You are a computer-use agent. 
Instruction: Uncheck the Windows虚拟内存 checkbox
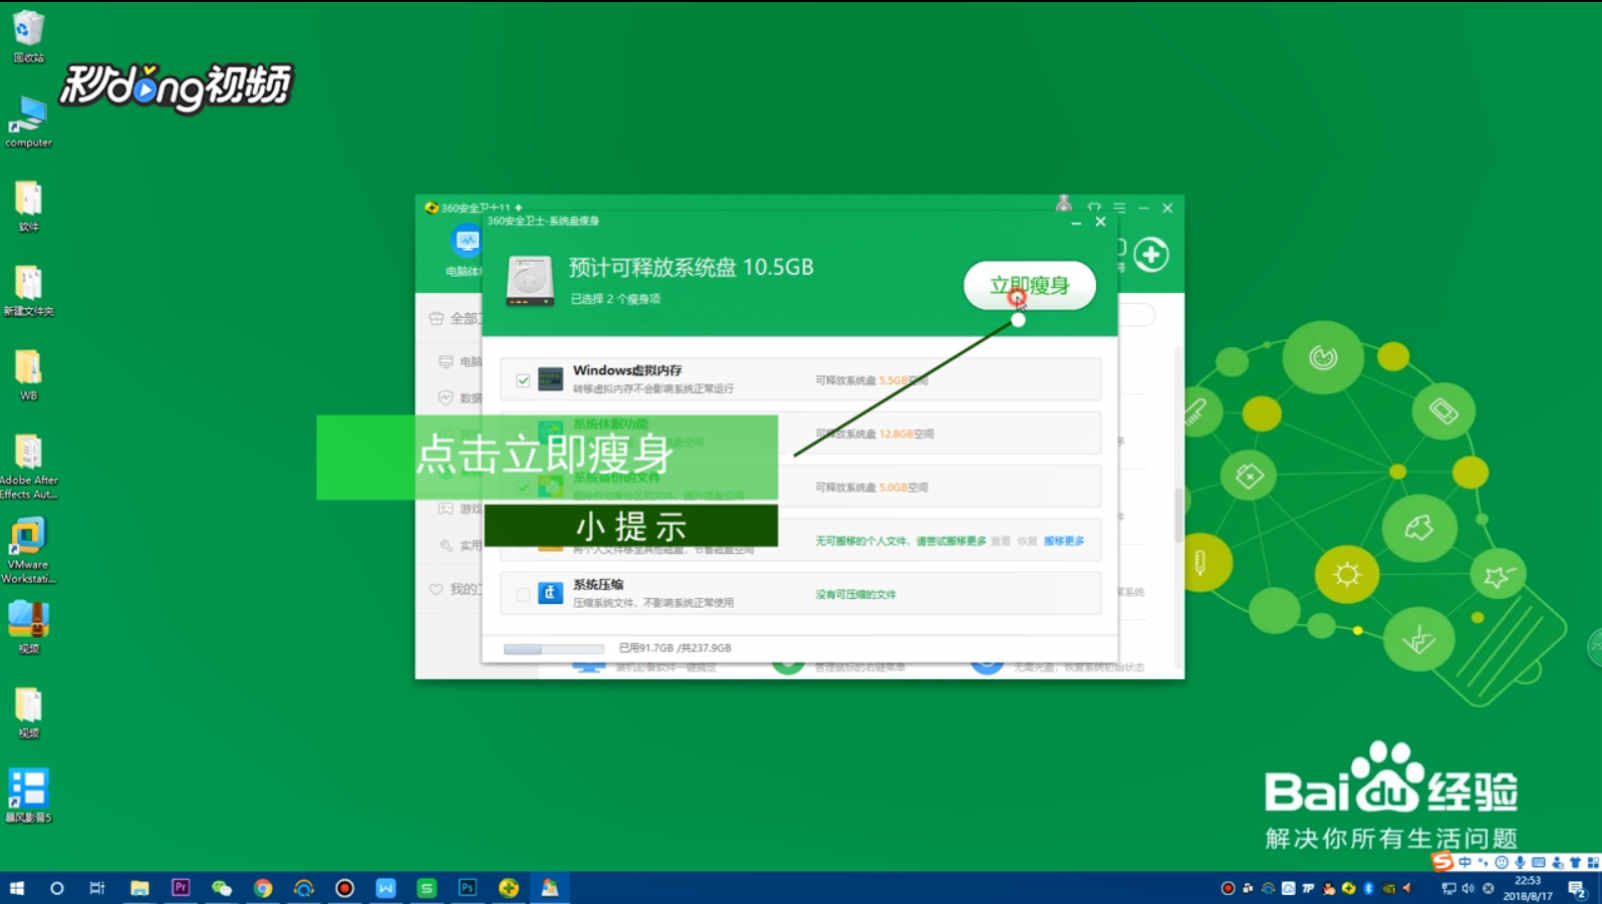click(523, 381)
